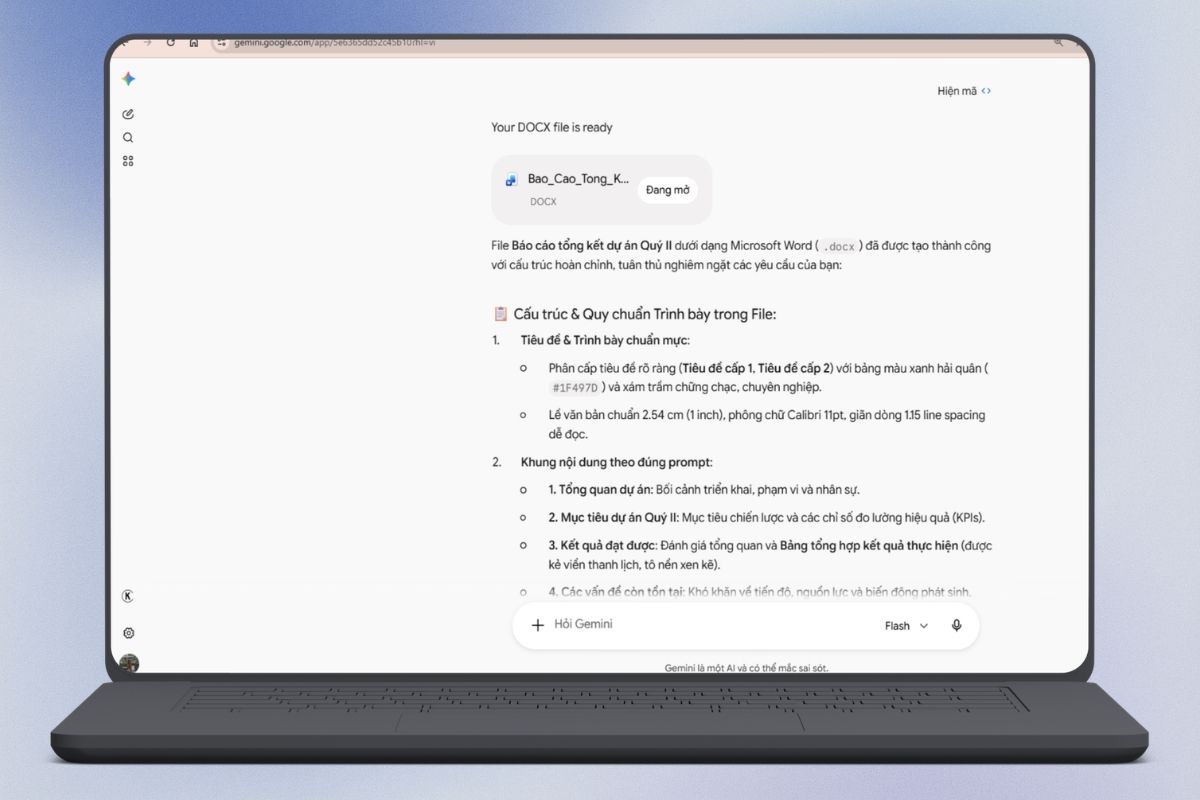This screenshot has width=1200, height=800.
Task: Click the disclaimer "Gemini là một AI và có thể mắc sai sót"
Action: [x=747, y=668]
